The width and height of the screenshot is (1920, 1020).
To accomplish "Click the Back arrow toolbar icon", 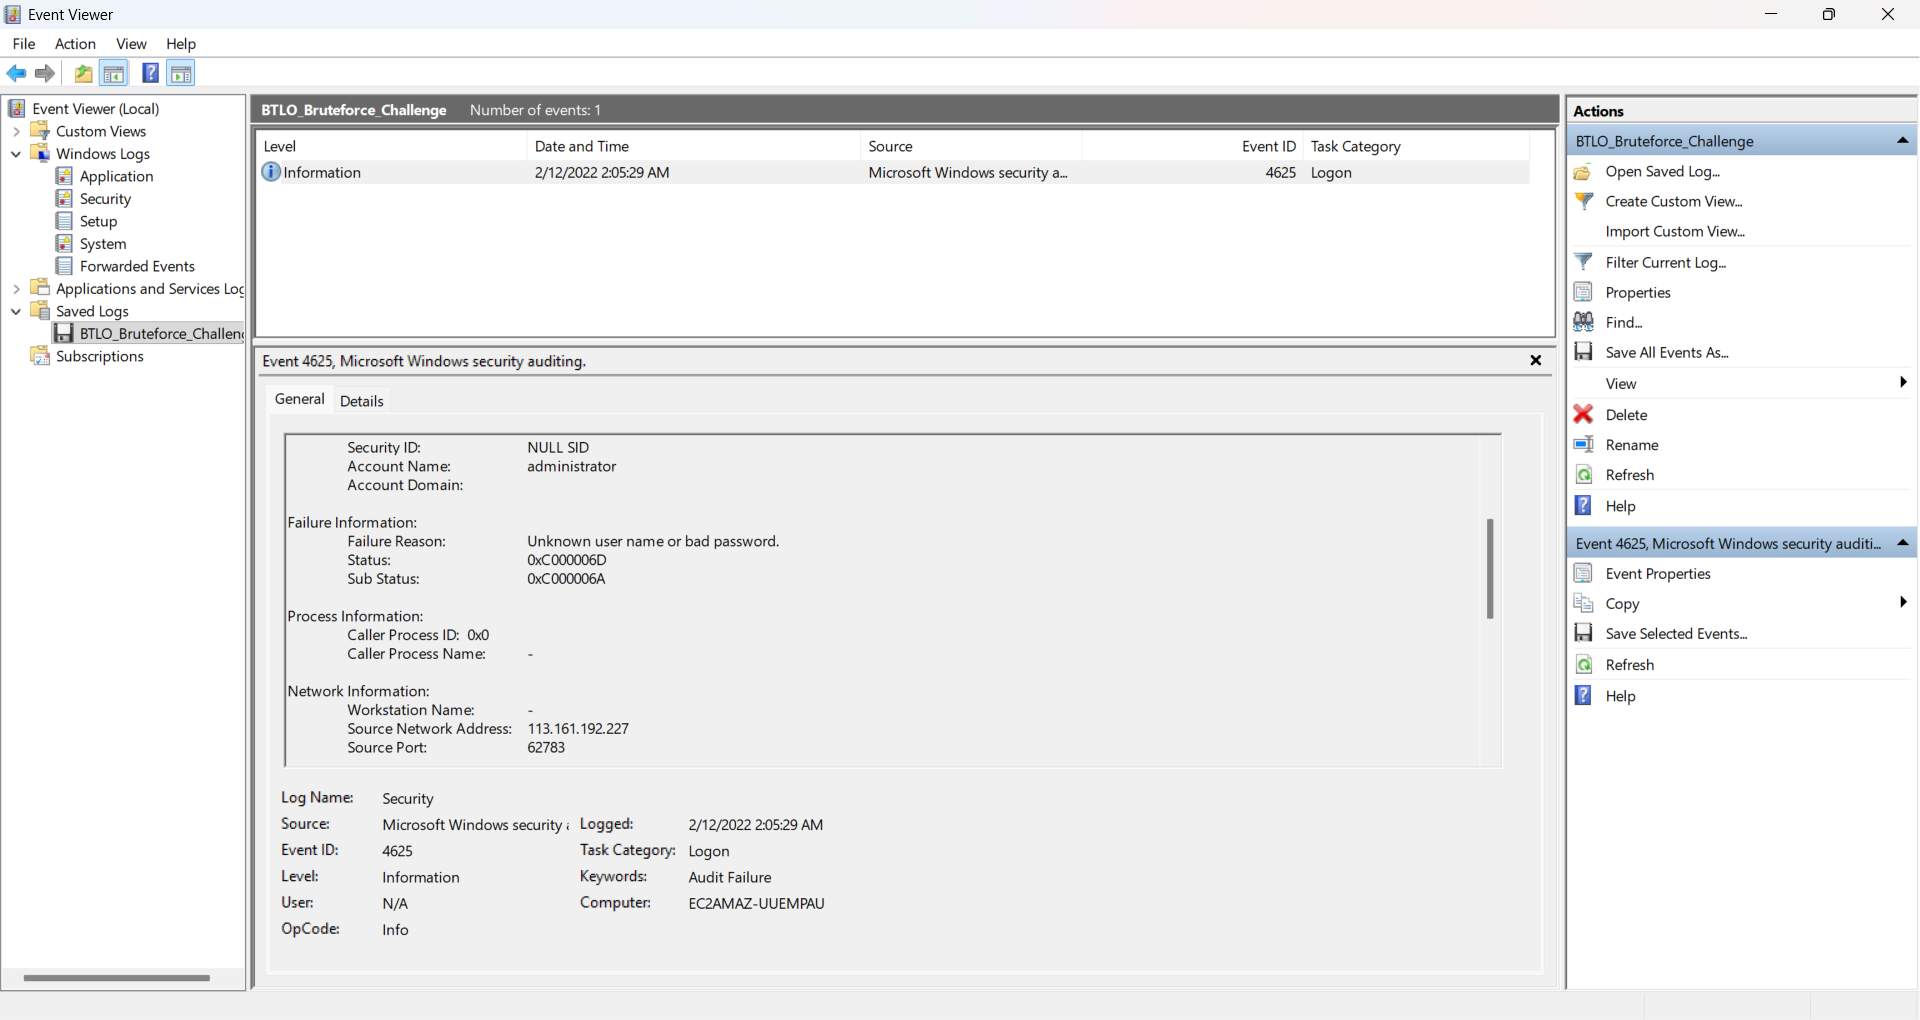I will pyautogui.click(x=16, y=73).
